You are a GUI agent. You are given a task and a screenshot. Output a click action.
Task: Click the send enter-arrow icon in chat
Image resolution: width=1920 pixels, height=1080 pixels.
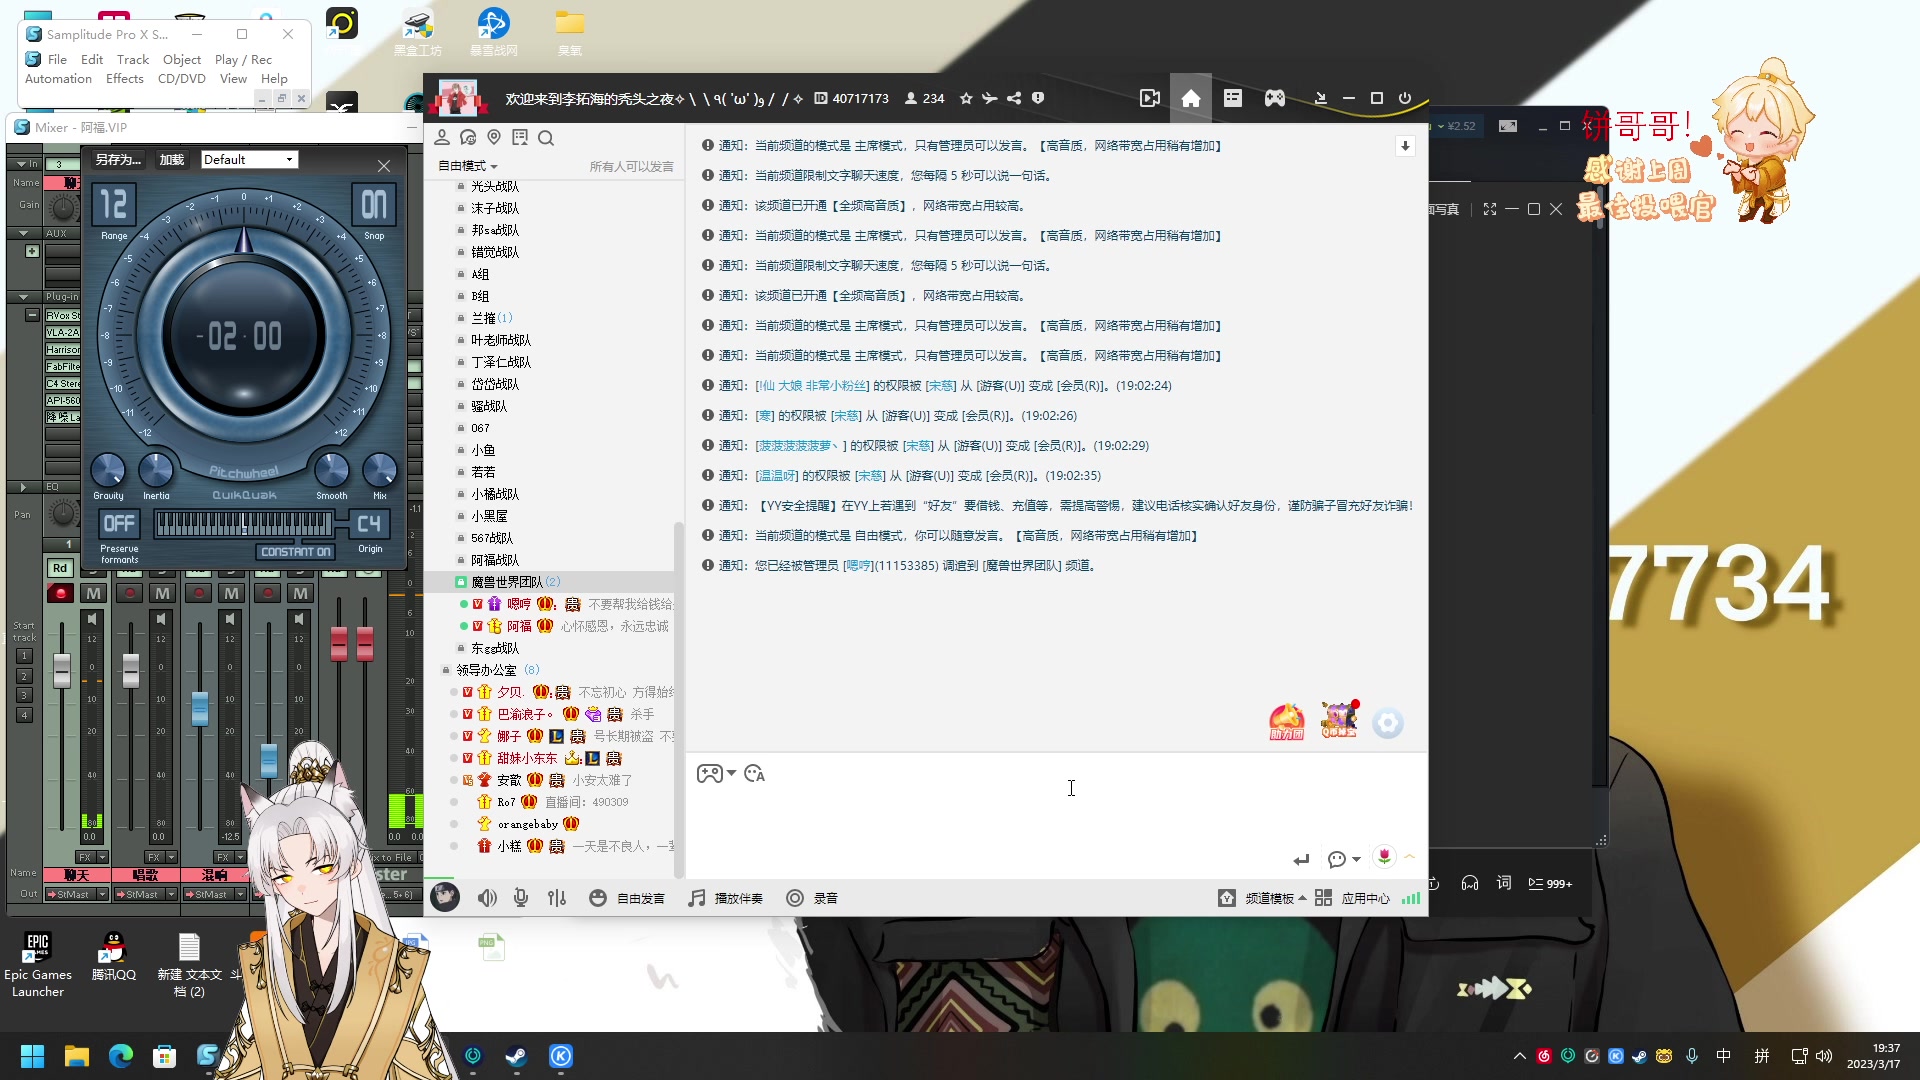(x=1301, y=859)
